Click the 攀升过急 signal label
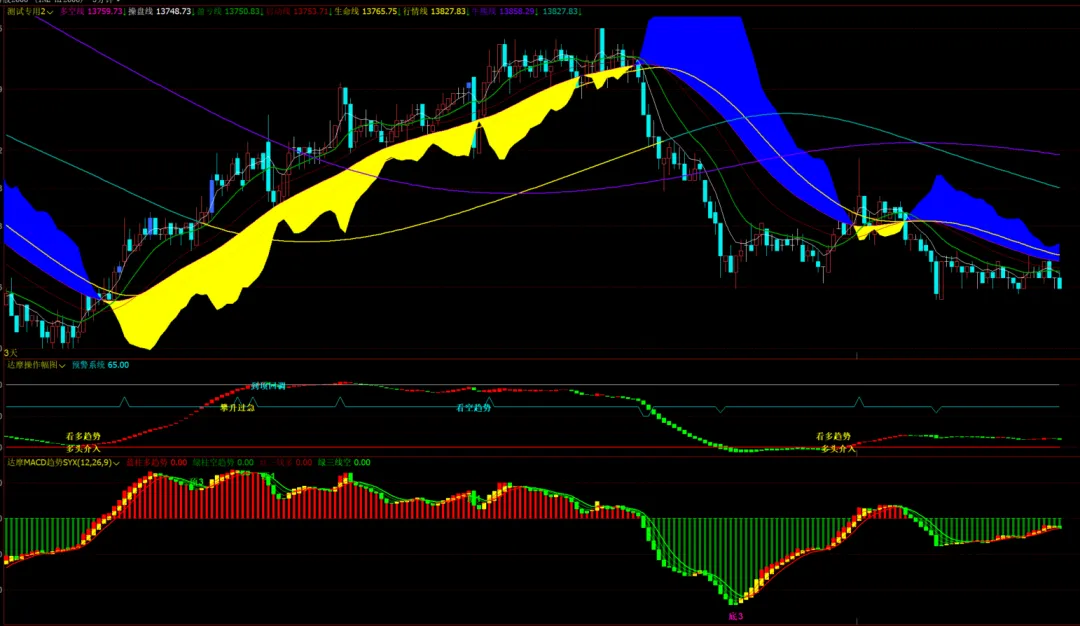This screenshot has height=626, width=1080. point(237,408)
